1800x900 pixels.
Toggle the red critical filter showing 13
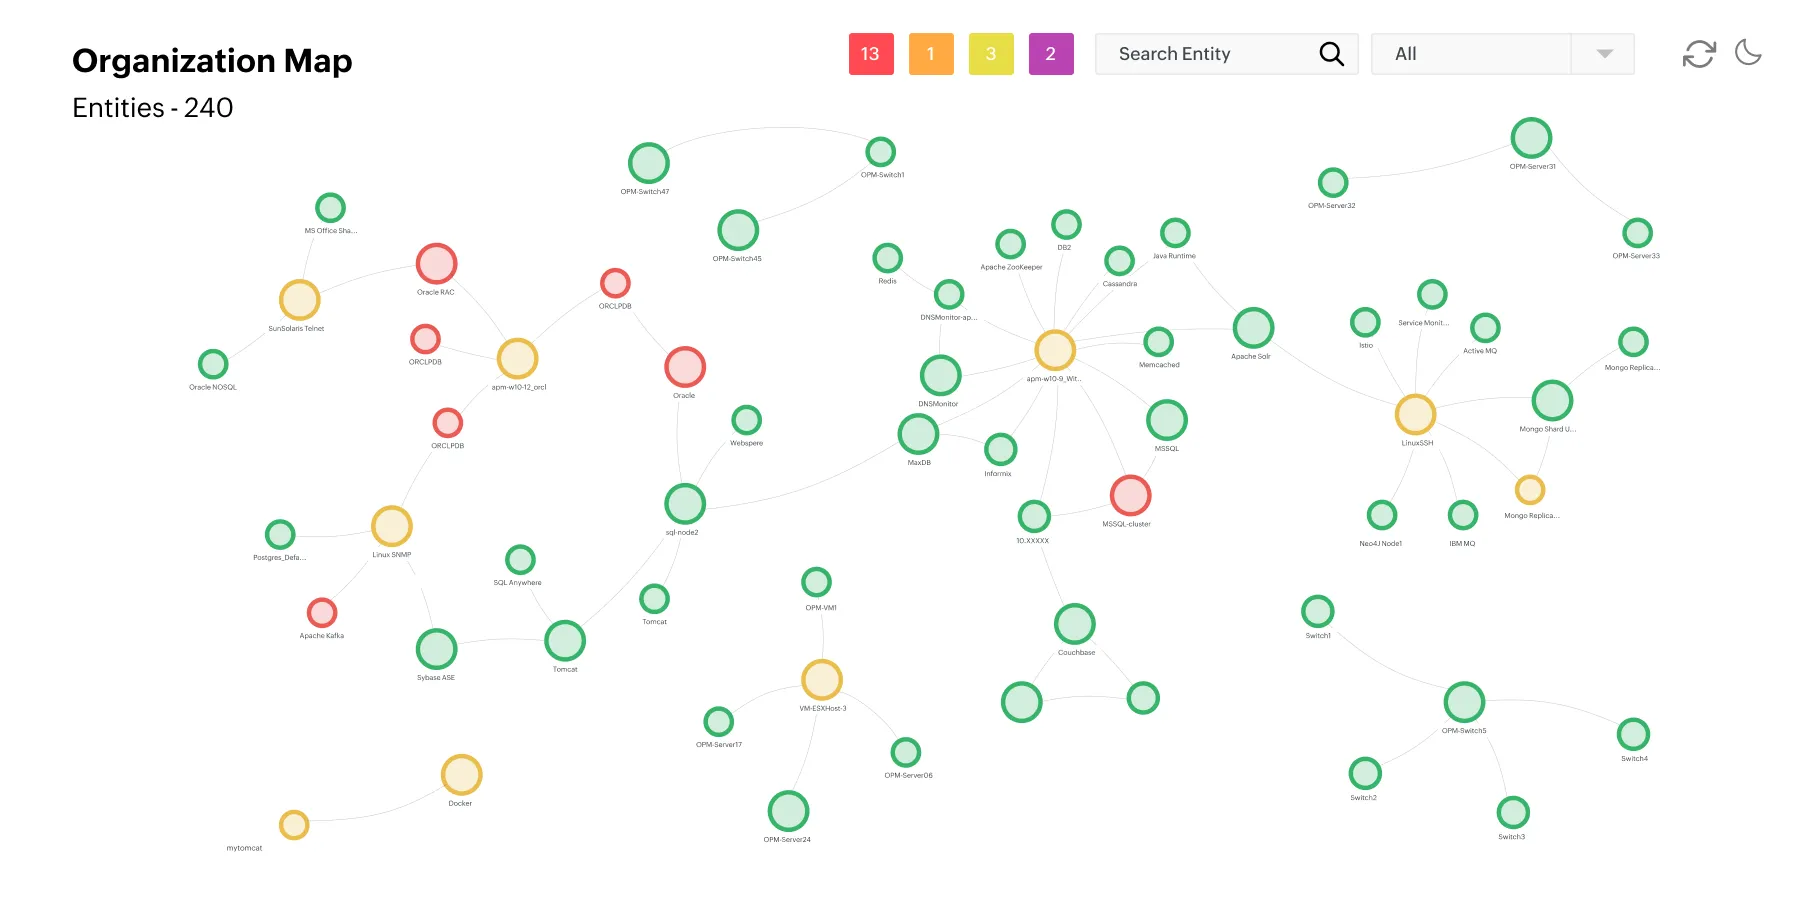870,53
